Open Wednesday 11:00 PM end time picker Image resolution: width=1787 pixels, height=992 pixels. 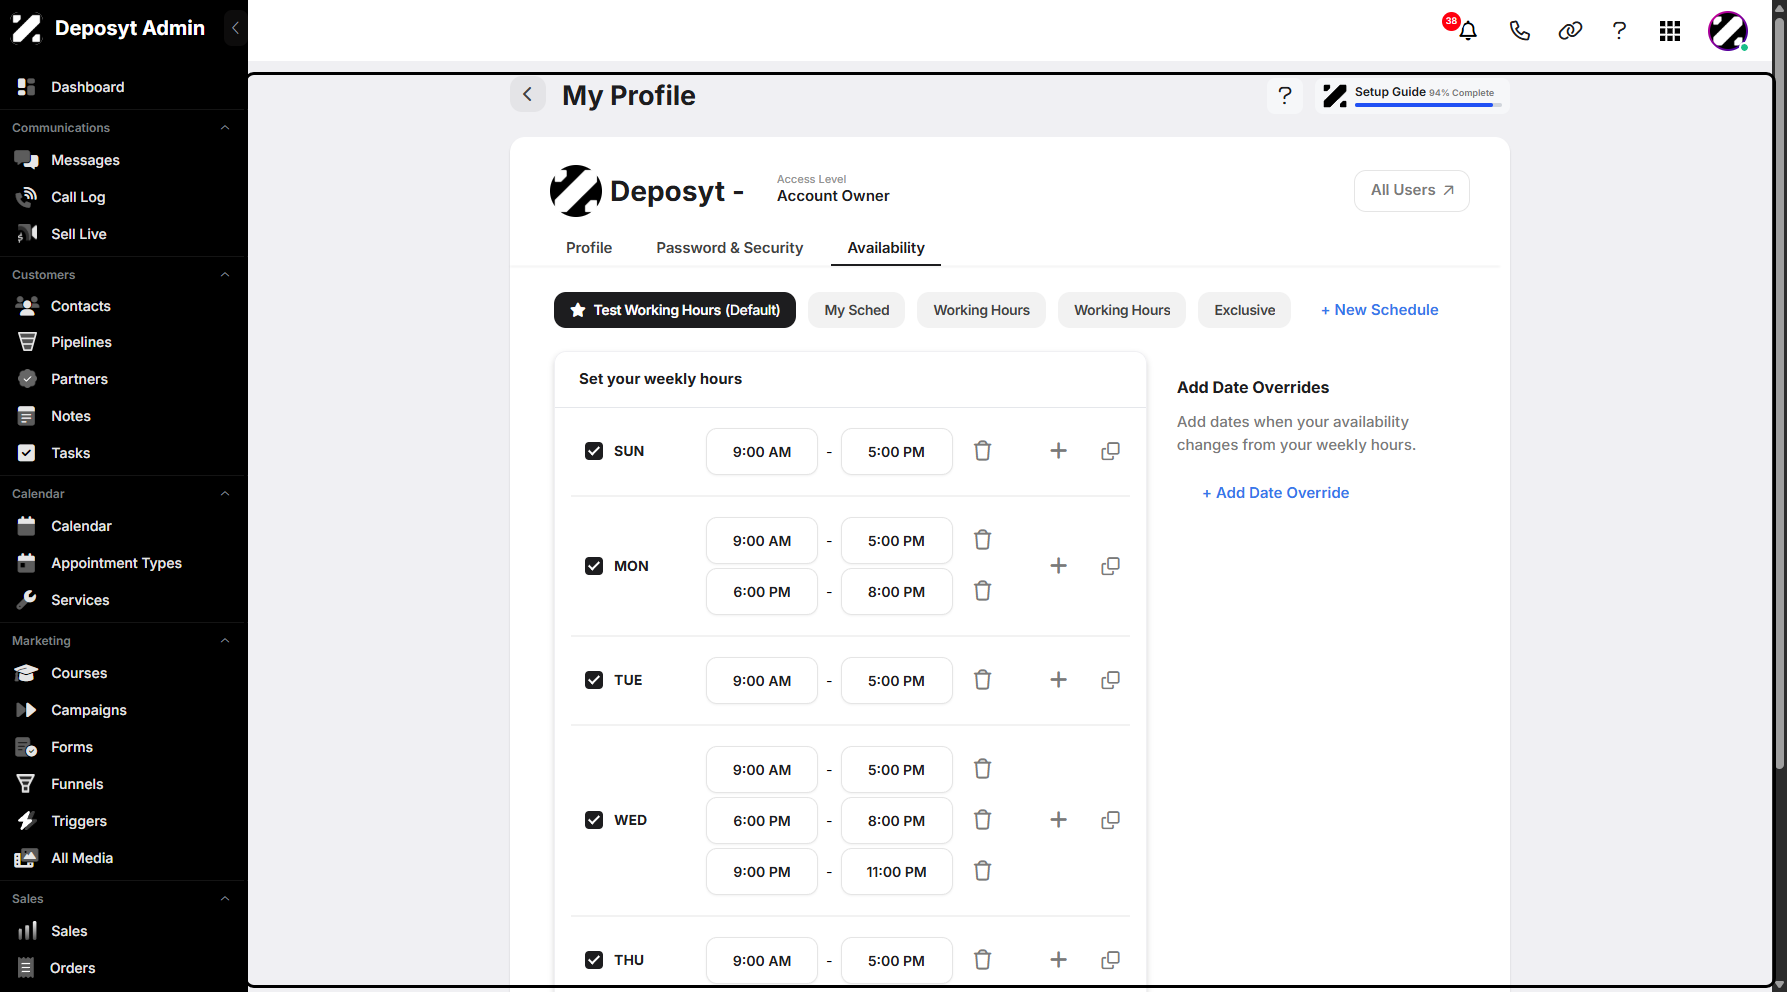pos(897,872)
